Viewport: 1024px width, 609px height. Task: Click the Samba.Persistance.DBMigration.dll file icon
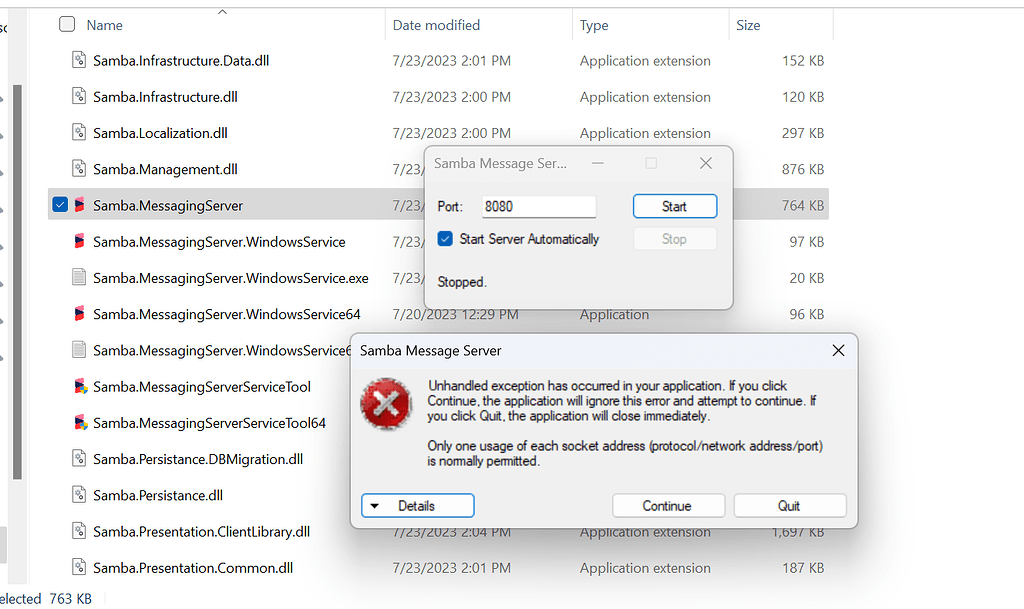click(78, 458)
